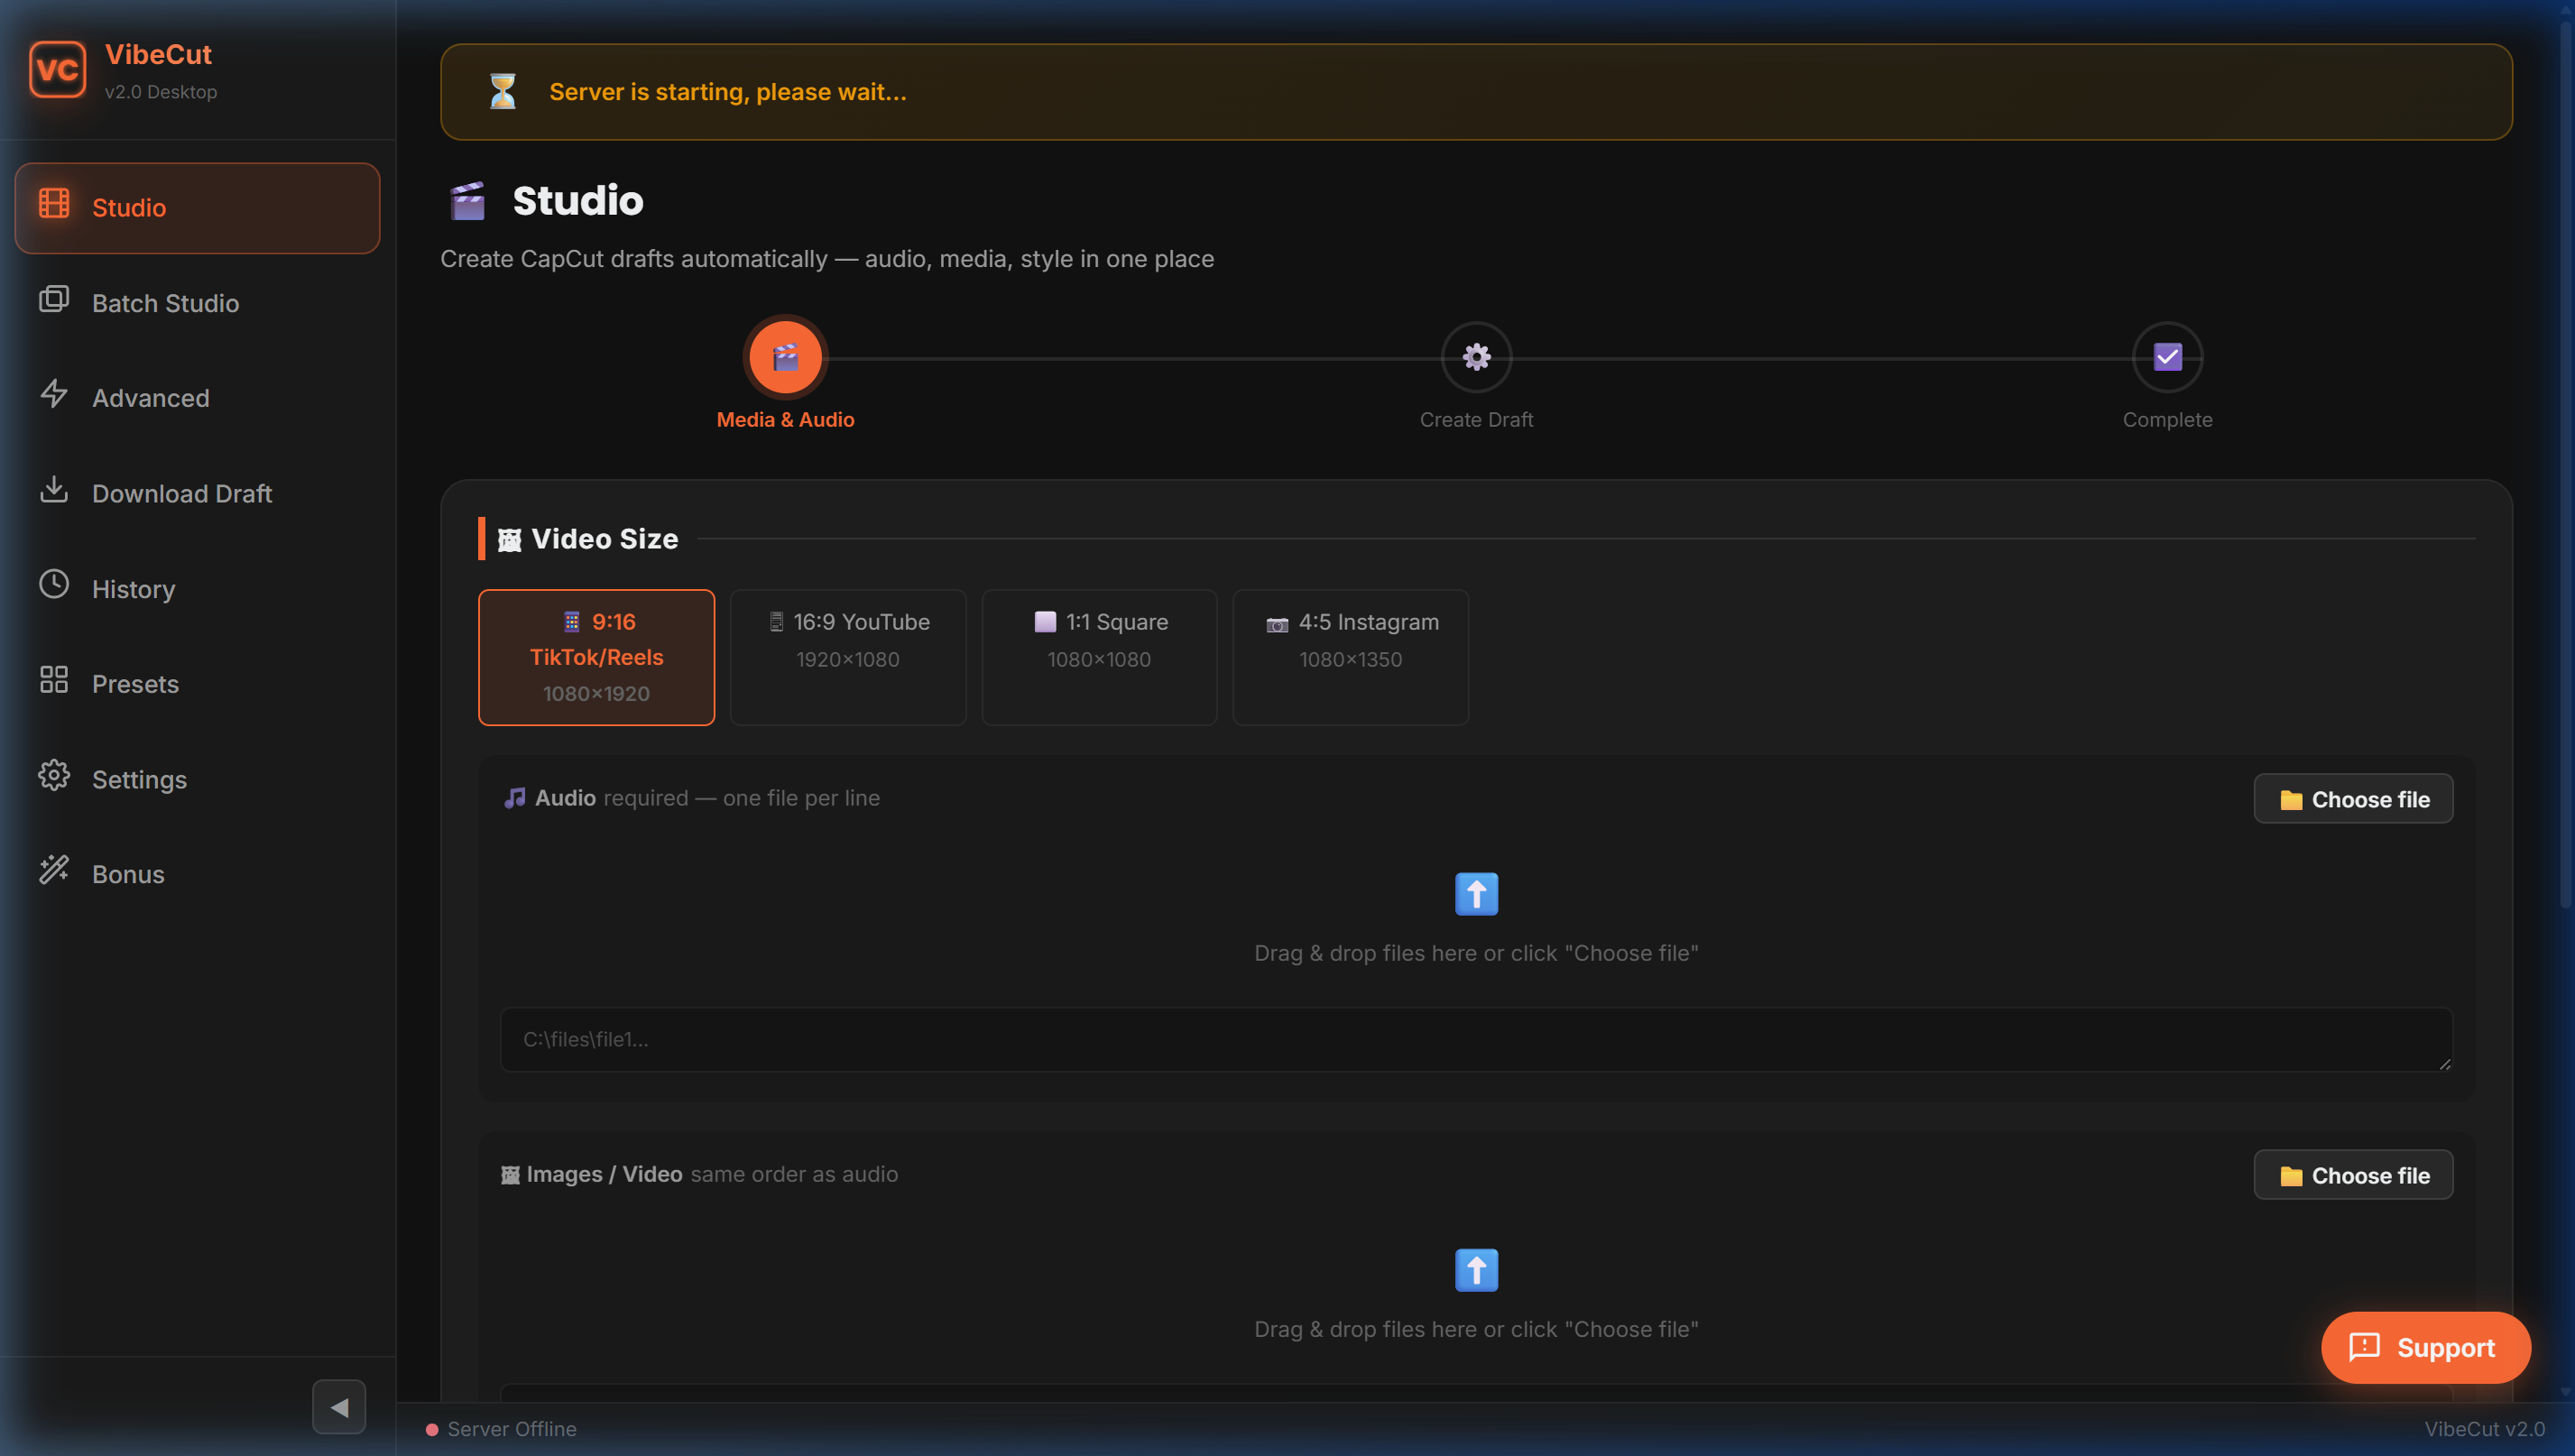Click the Complete checkmark step circle
2575x1456 pixels.
coord(2167,357)
